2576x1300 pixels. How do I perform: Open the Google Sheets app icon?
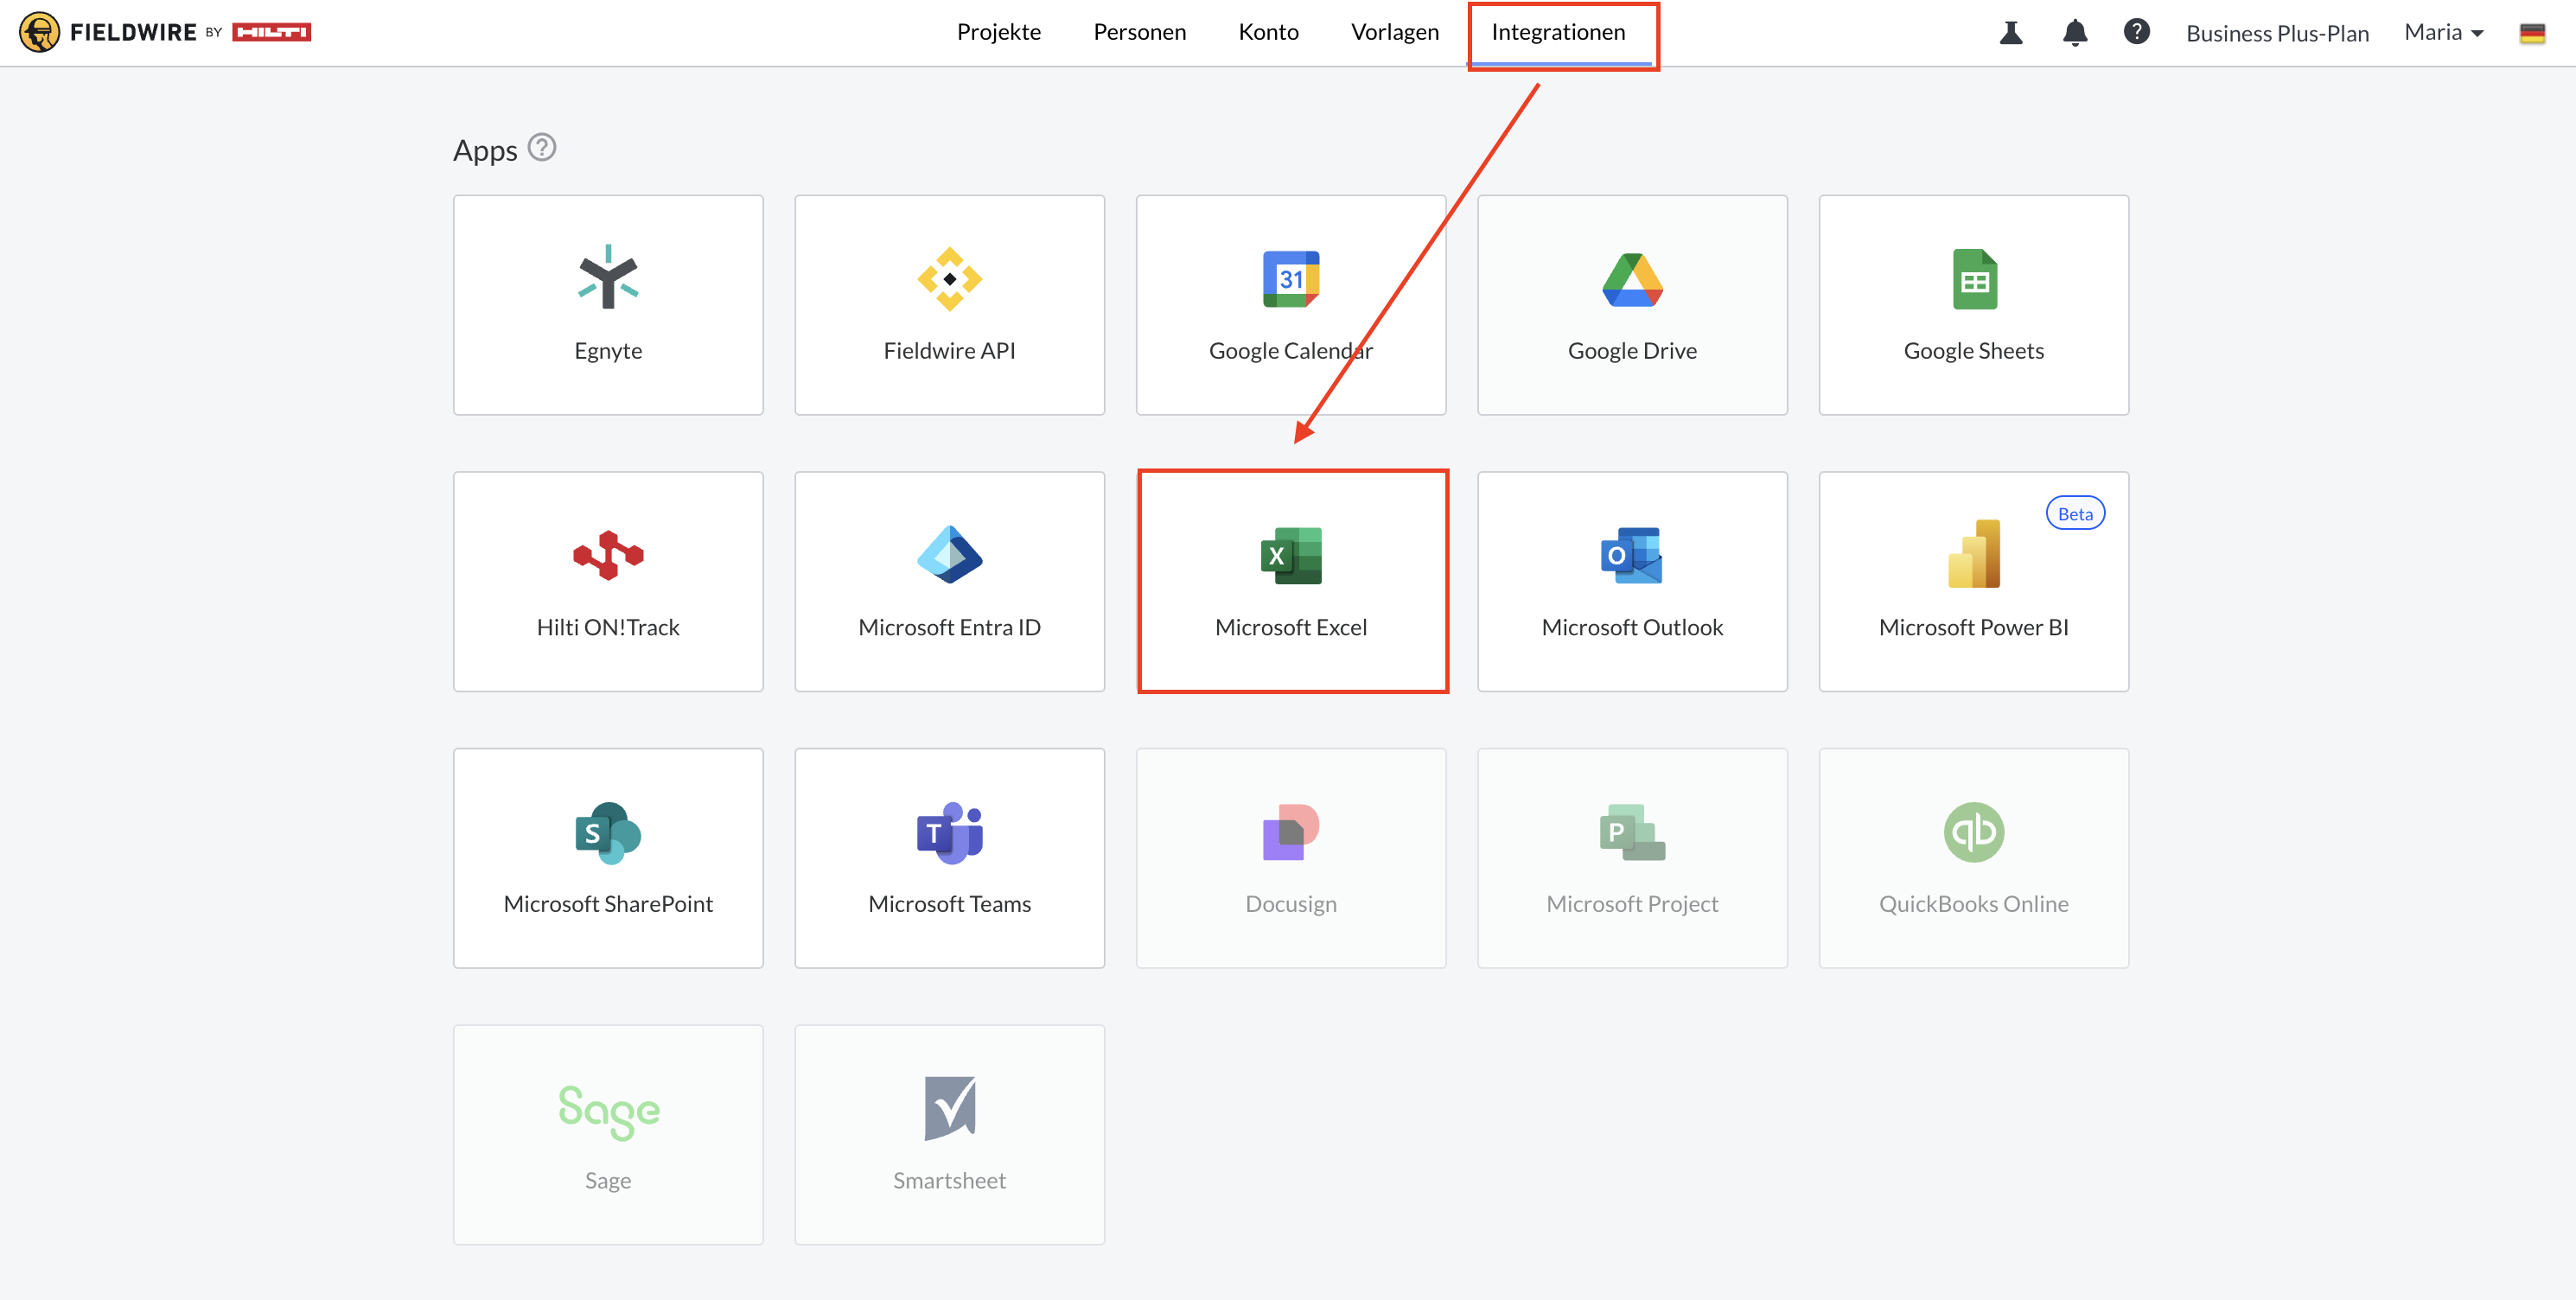coord(1974,279)
